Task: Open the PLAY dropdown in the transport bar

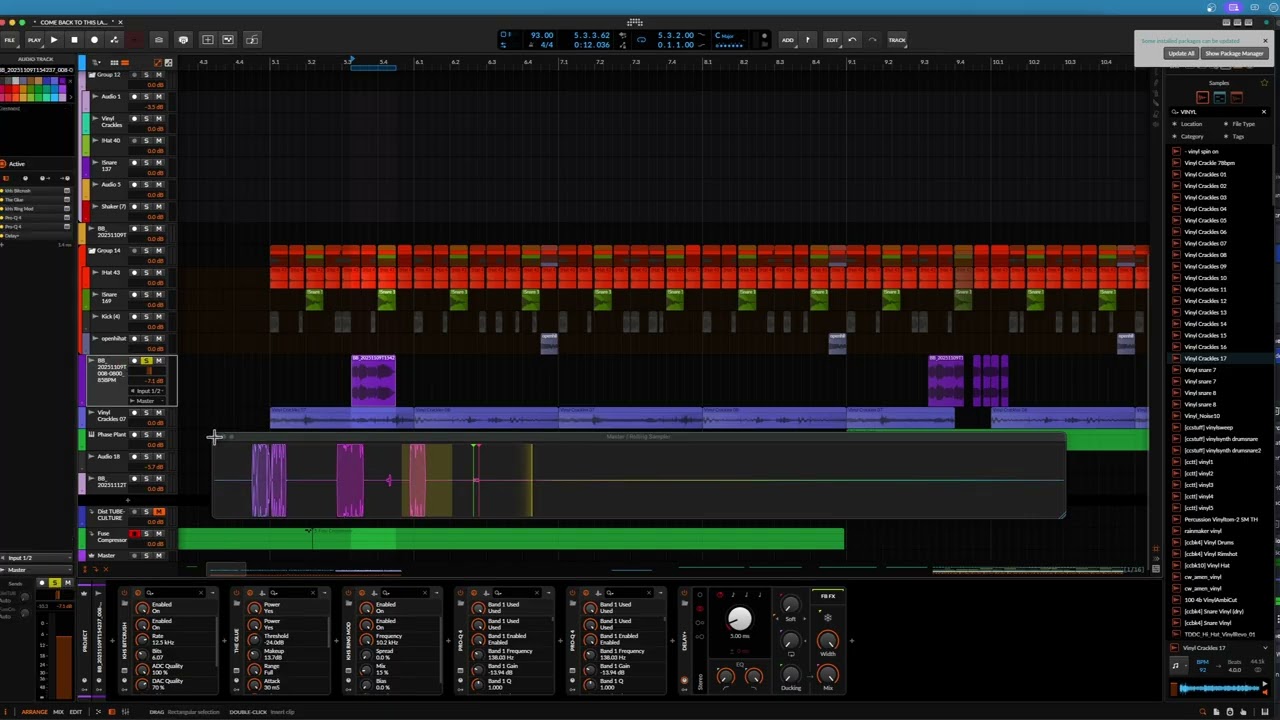Action: pos(35,40)
